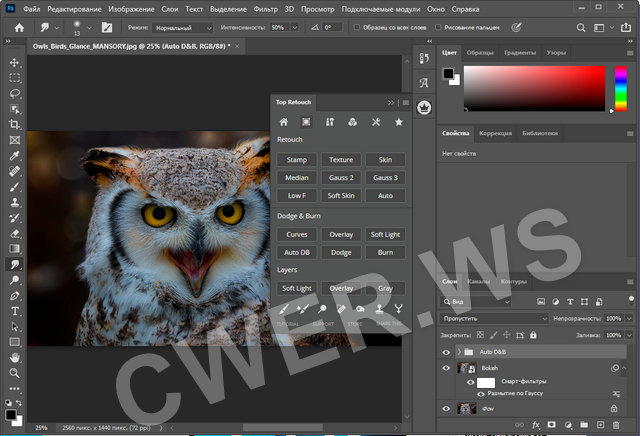Click the crown icon in the side dock

coord(424,106)
